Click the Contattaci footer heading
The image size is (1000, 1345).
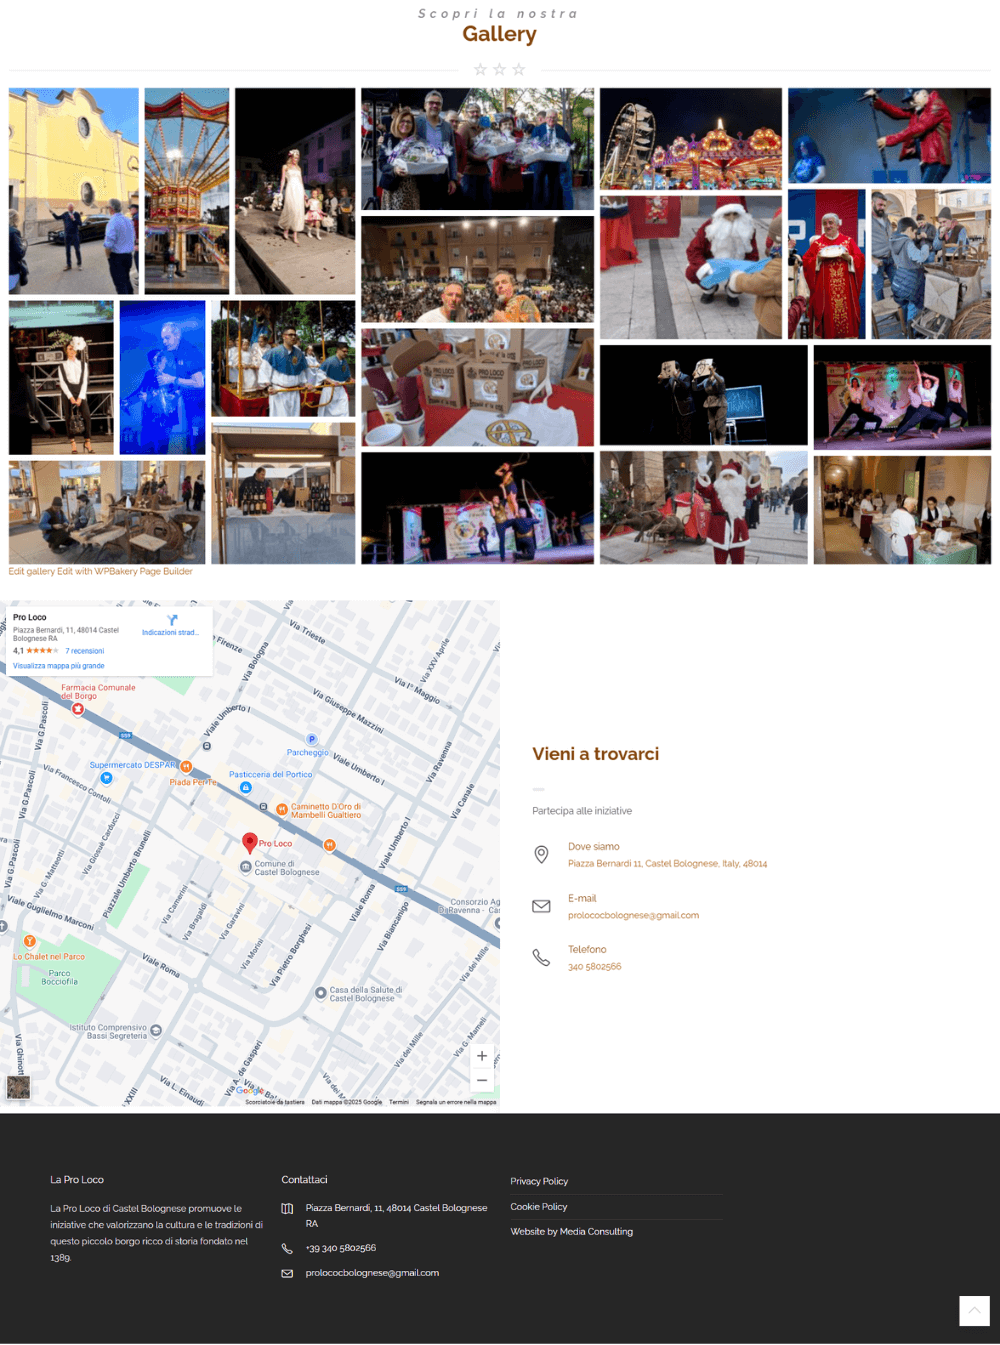(x=304, y=1180)
